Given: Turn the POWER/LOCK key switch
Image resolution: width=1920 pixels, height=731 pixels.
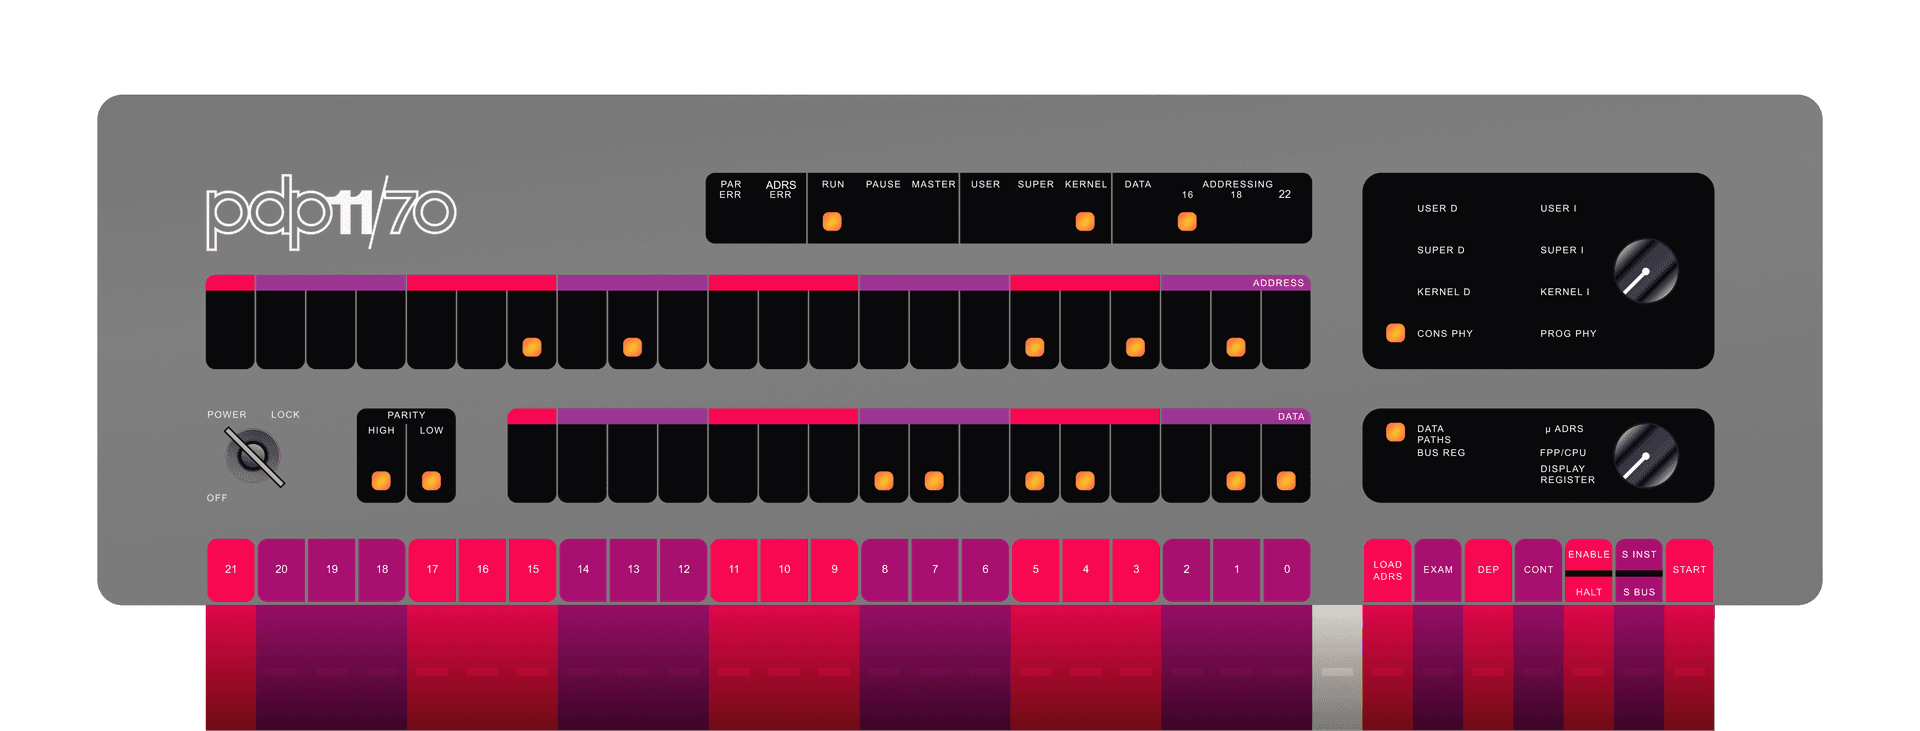Looking at the screenshot, I should tap(253, 457).
